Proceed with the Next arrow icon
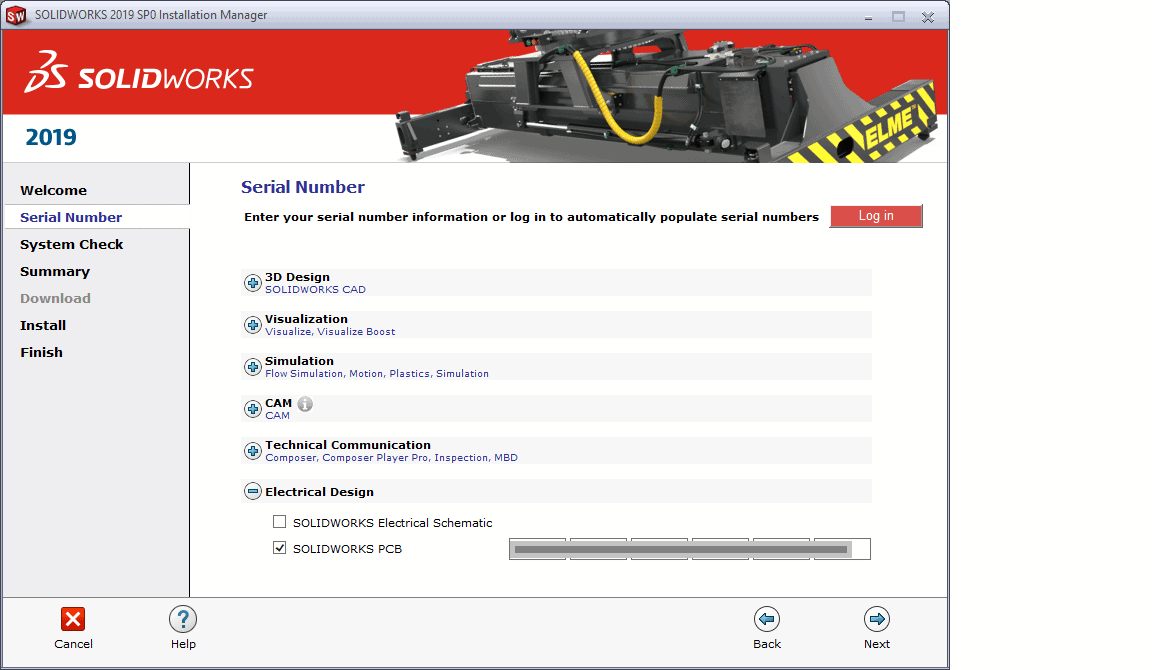The height and width of the screenshot is (670, 1152). pos(876,619)
